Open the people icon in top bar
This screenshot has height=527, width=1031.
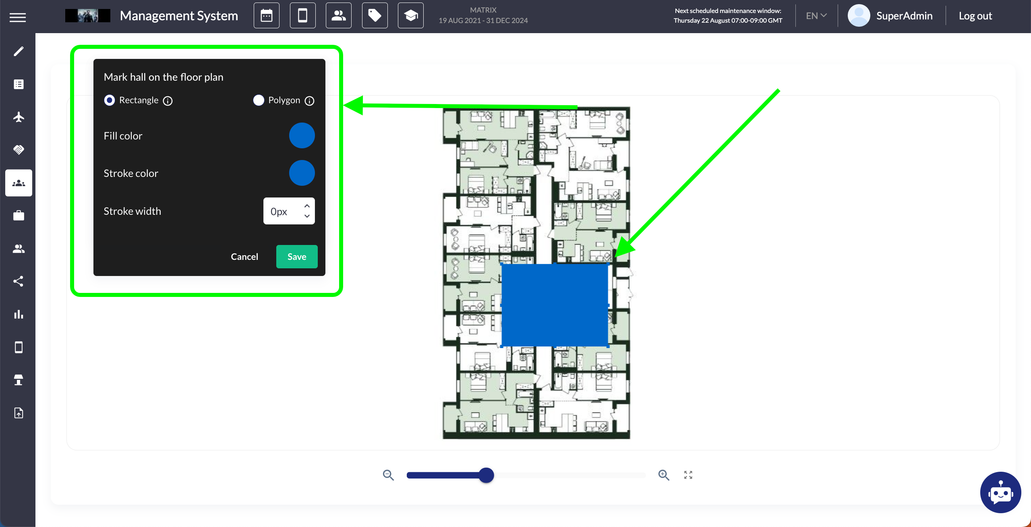[x=339, y=16]
